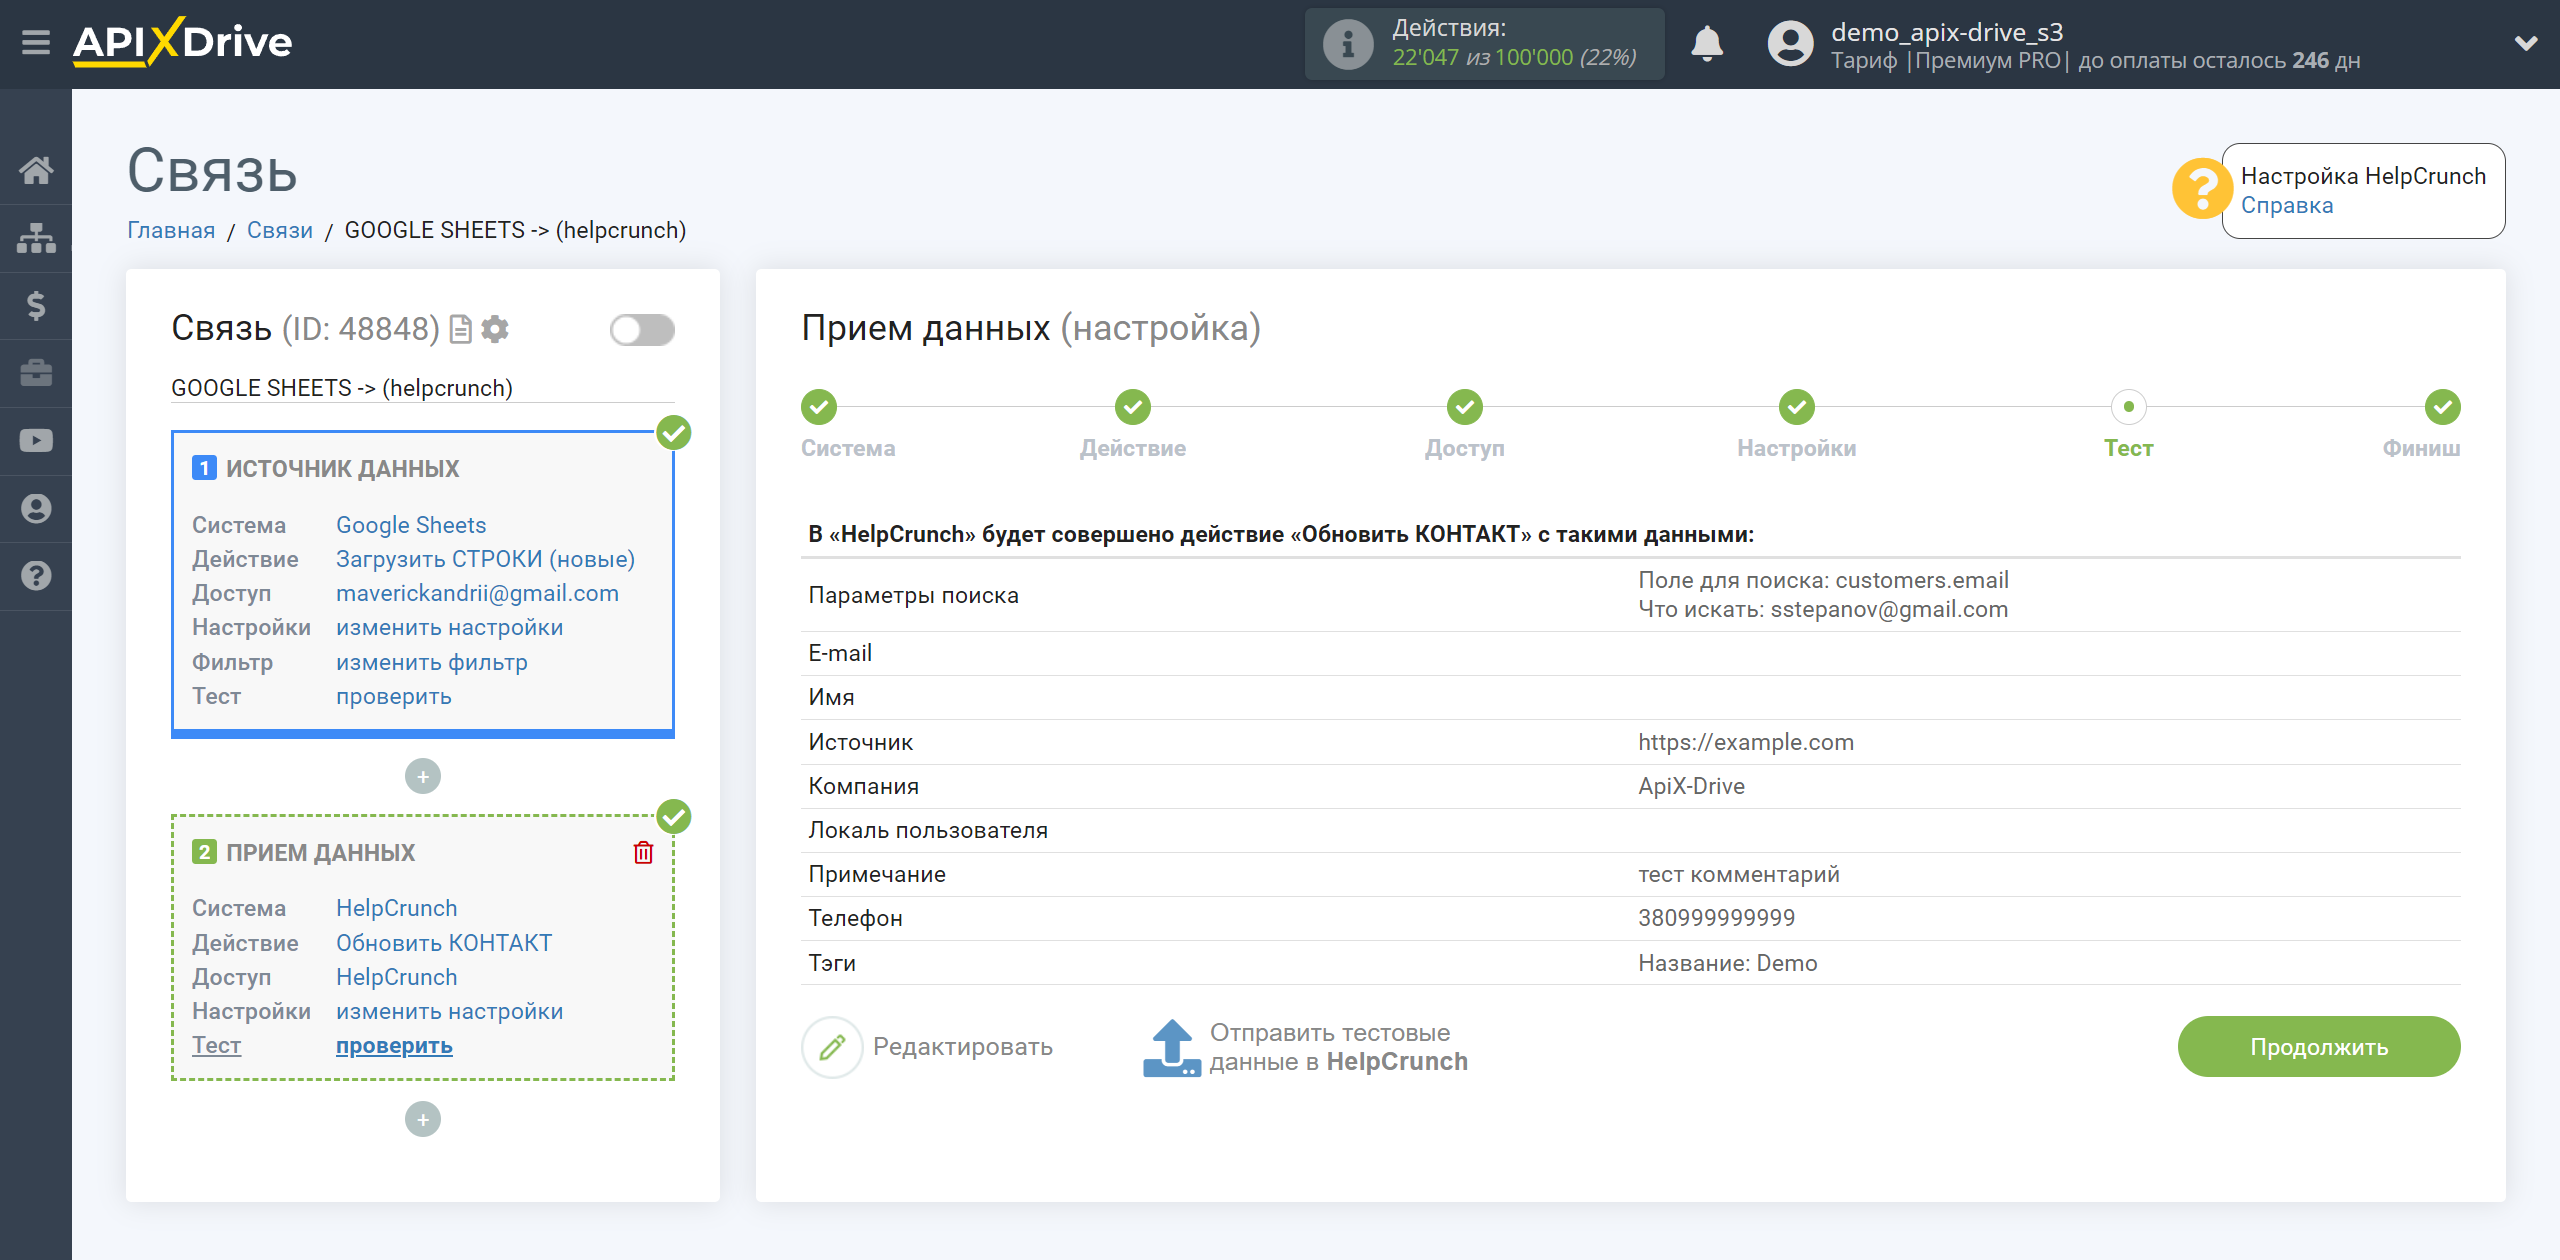The height and width of the screenshot is (1260, 2560).
Task: Open the actions info icon
Action: [x=1348, y=44]
